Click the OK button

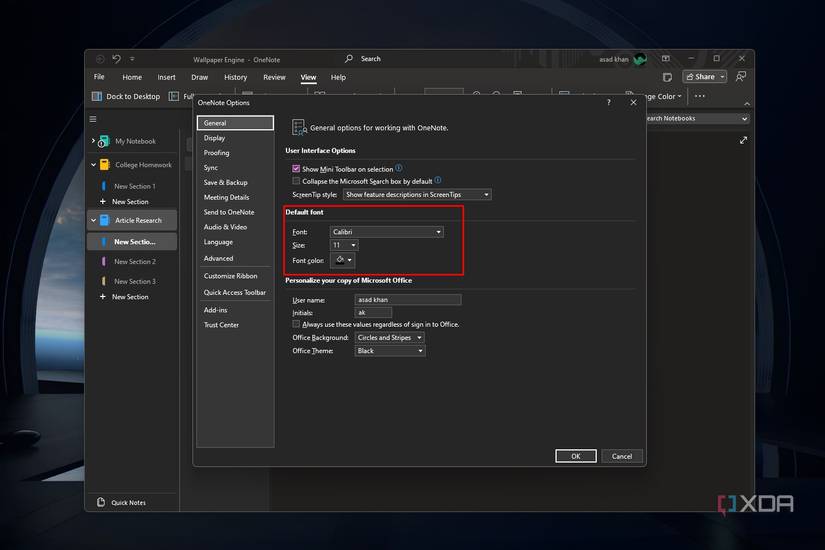(x=575, y=456)
